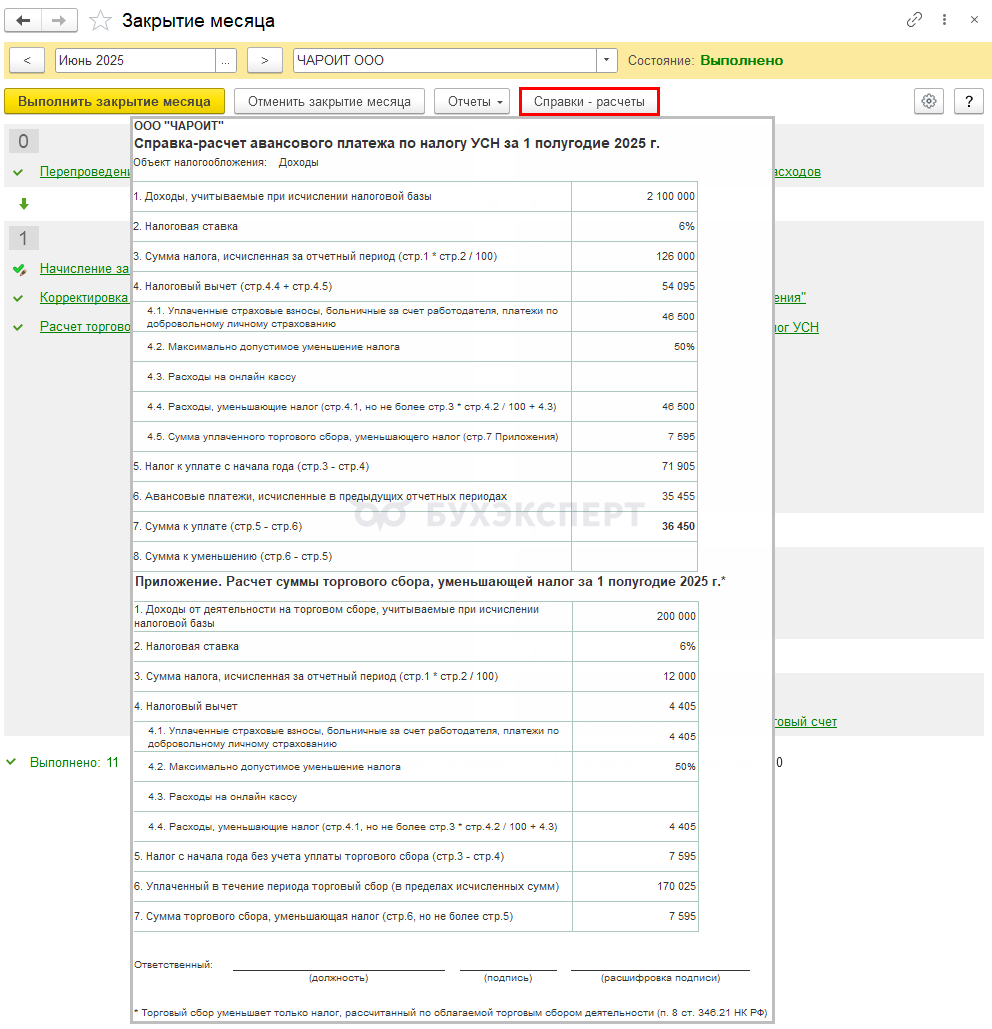Open the Корректировка link
The height and width of the screenshot is (1029, 992).
(85, 297)
